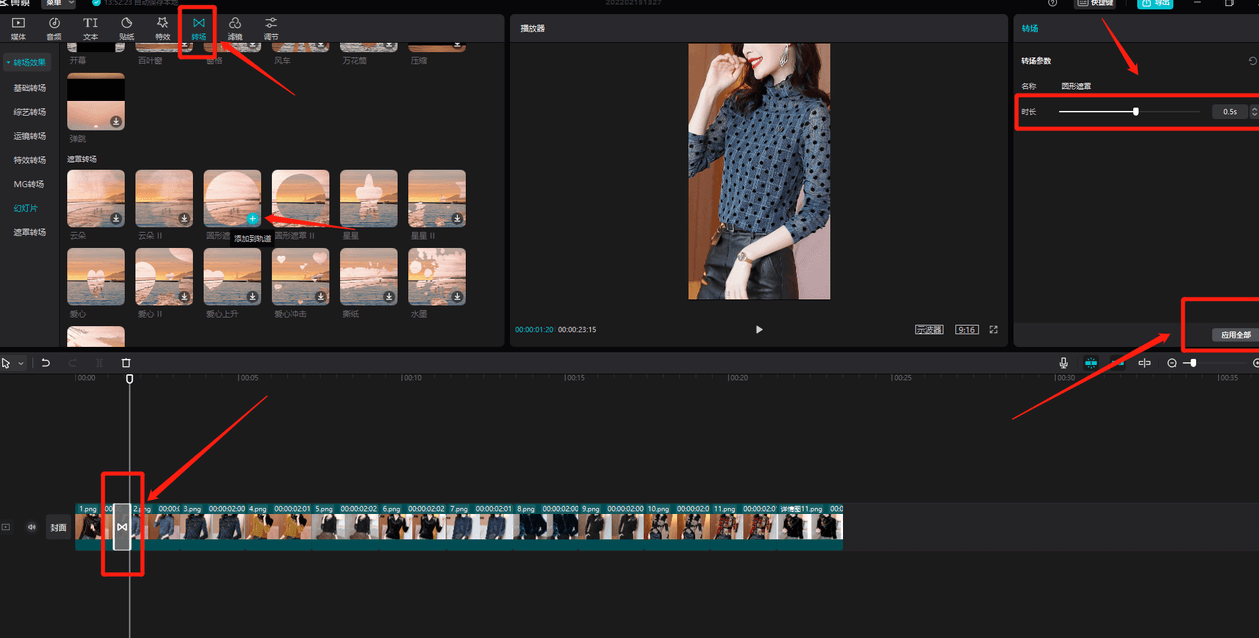1259x638 pixels.
Task: Click the playhead marker on ruler
Action: click(129, 379)
